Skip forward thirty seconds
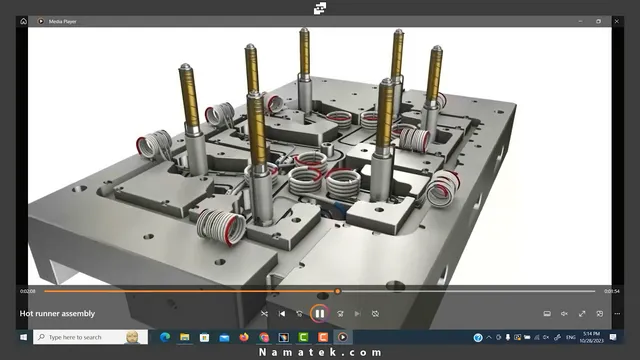 point(340,313)
